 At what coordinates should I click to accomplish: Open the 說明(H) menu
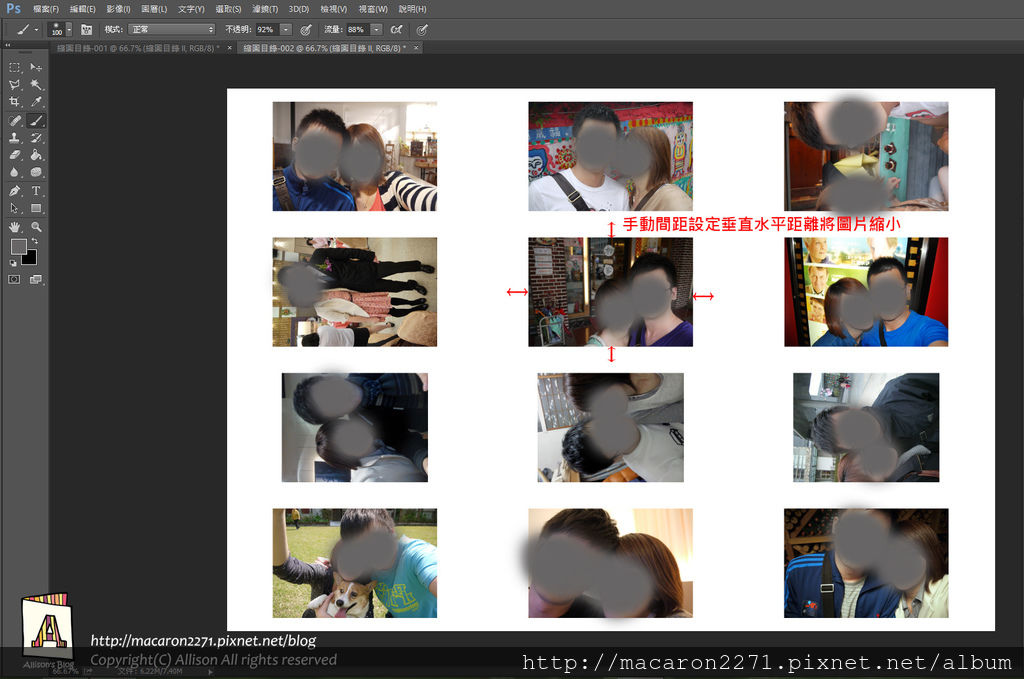click(x=413, y=9)
